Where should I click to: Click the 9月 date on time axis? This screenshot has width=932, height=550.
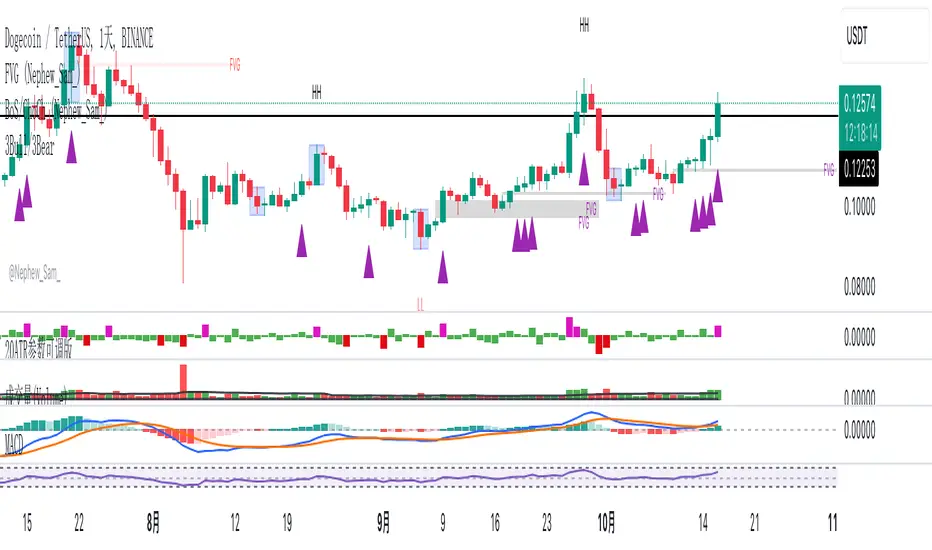point(383,523)
